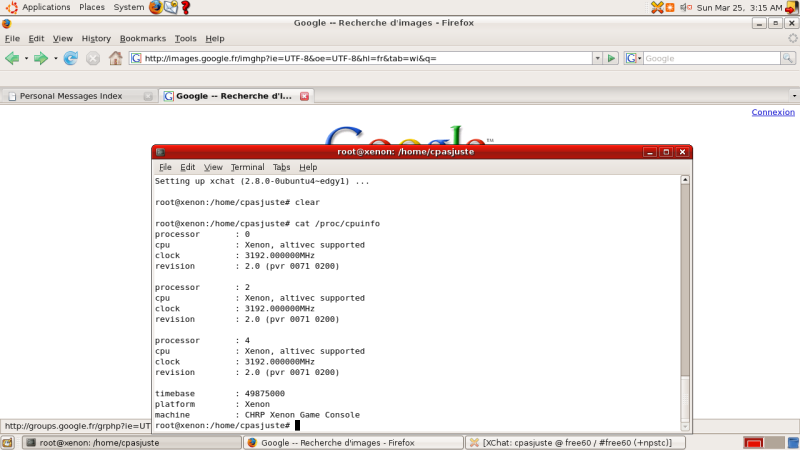Click the timebase value 49875000
Screen dimensions: 800x450
[x=265, y=393]
